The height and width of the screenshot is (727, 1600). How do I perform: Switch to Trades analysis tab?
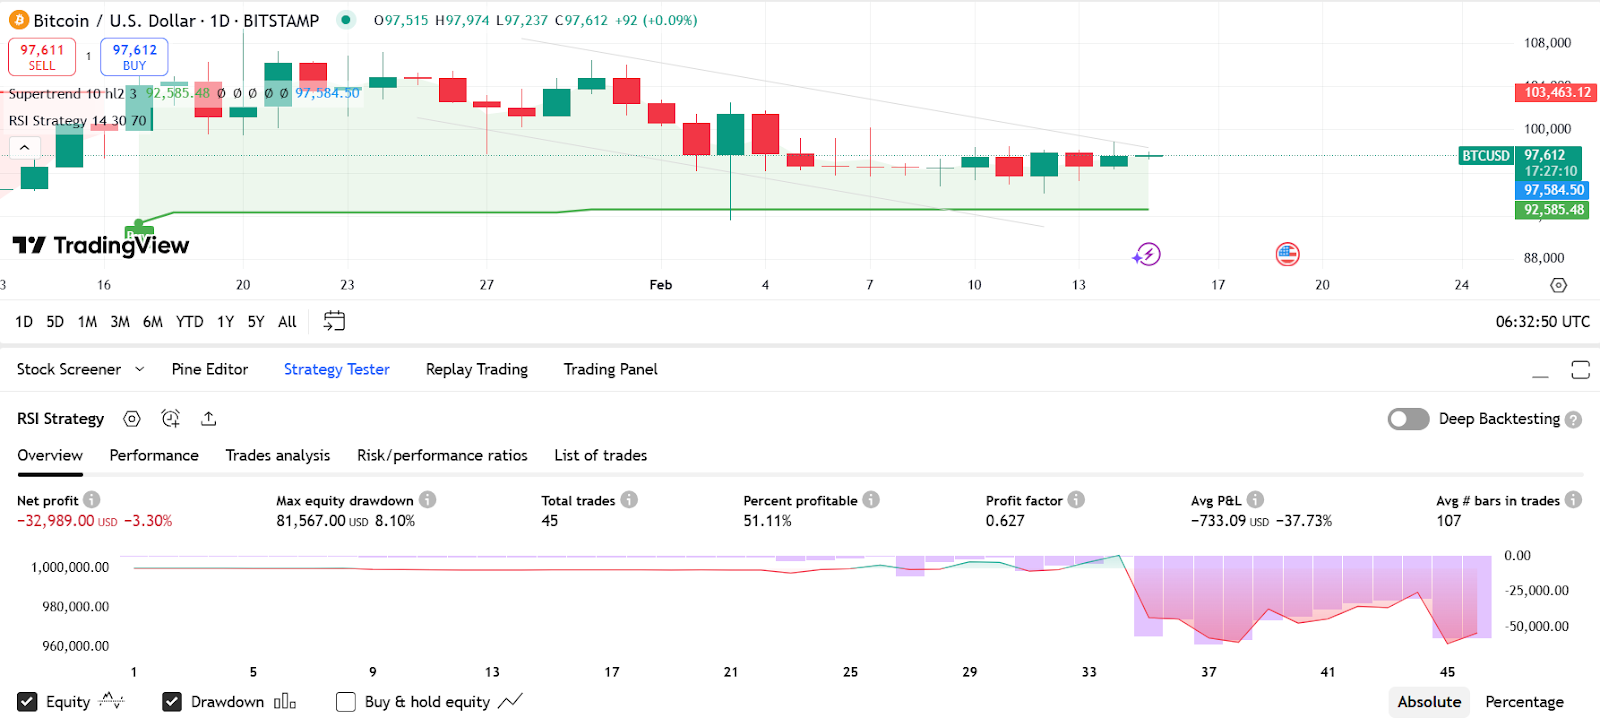click(278, 455)
